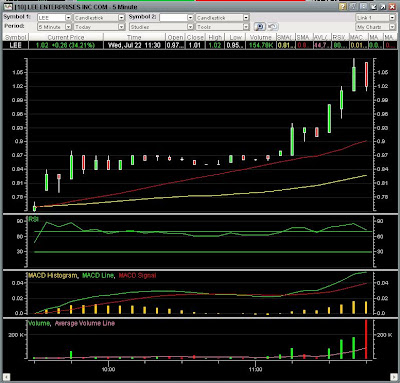Click the Symbol column header
Screen dimensions: 400x383
(x=16, y=37)
